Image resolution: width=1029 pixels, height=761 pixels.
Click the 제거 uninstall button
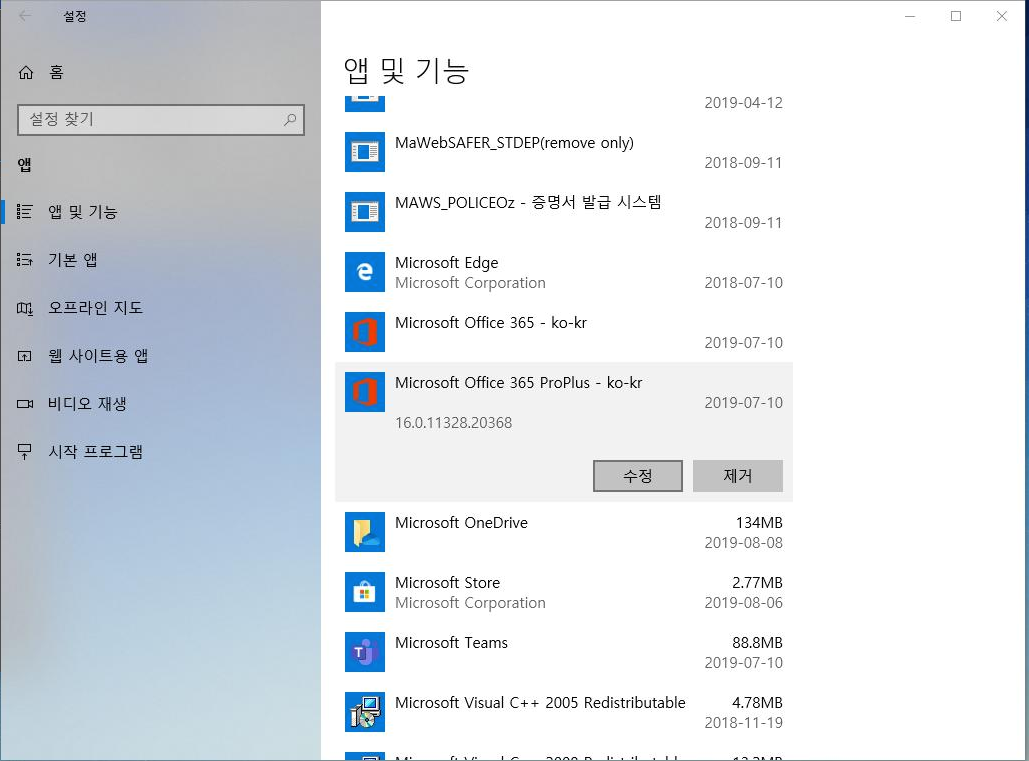point(738,476)
